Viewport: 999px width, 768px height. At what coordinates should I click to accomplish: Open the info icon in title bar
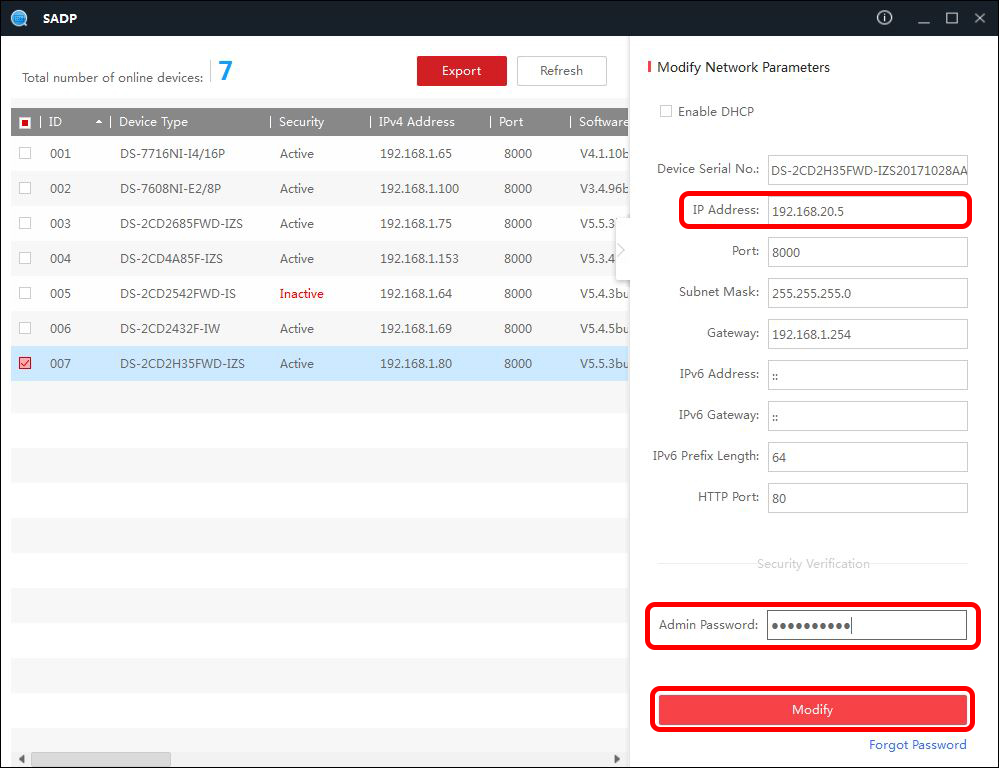click(884, 18)
